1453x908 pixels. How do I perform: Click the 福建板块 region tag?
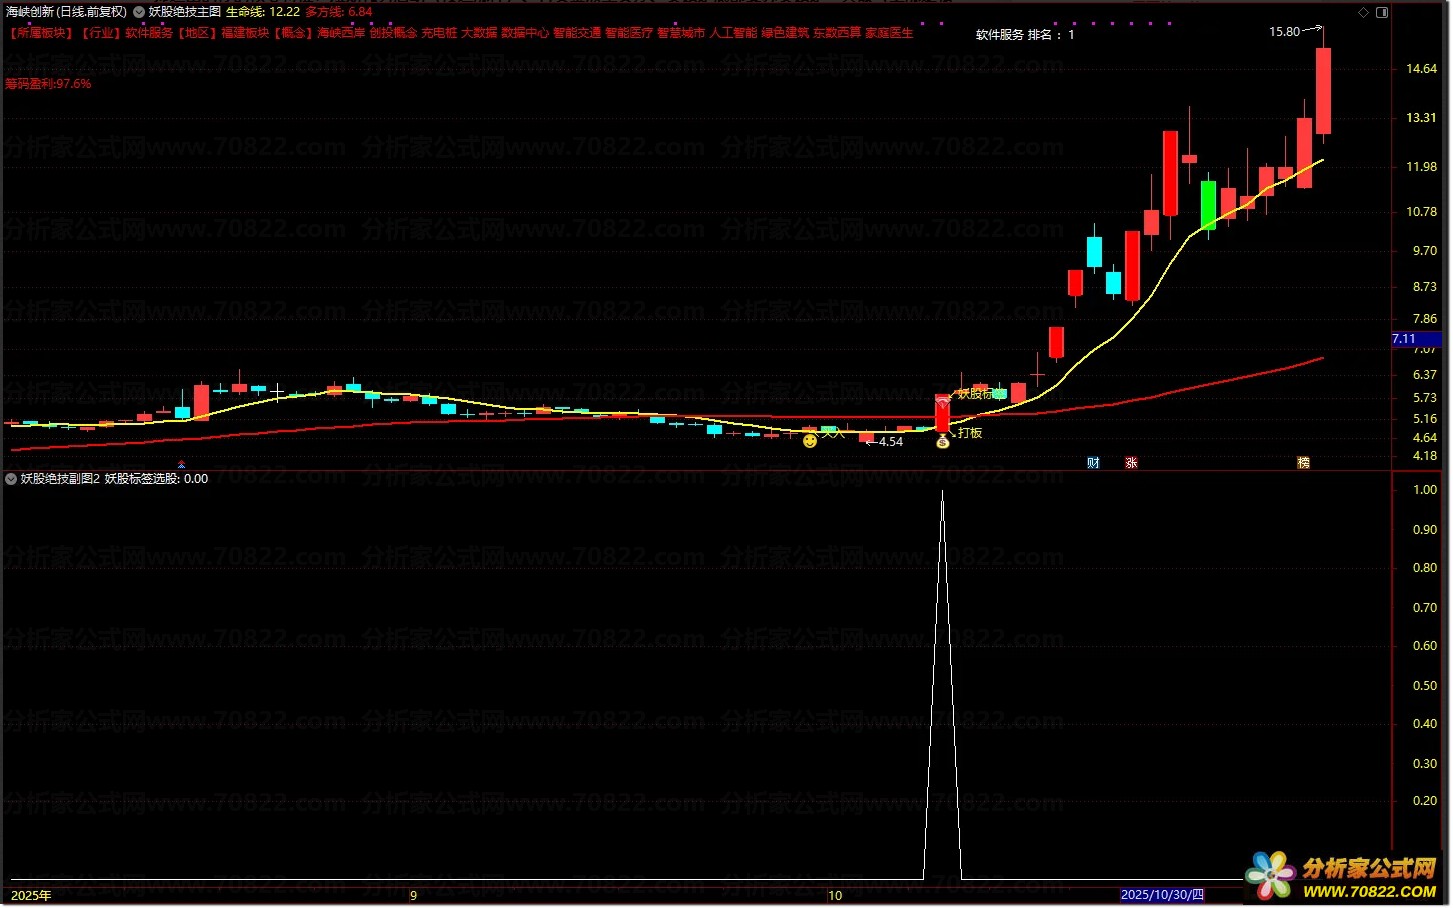point(245,33)
